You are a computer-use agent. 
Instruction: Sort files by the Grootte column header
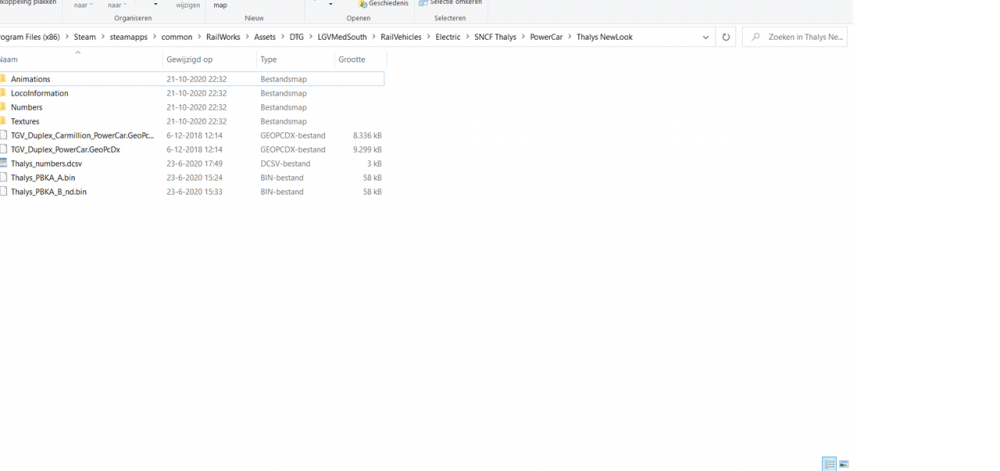(351, 60)
